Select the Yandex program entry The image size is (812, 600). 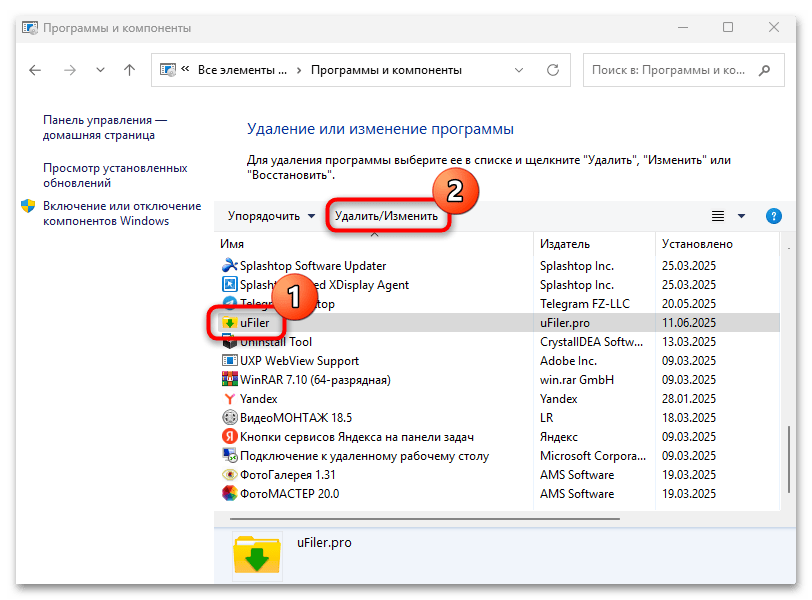click(258, 399)
